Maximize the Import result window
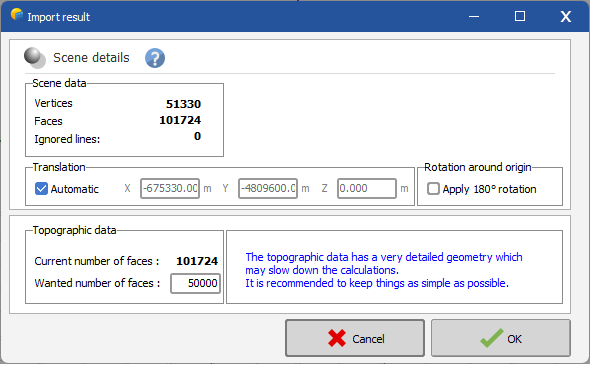Image resolution: width=590 pixels, height=365 pixels. [x=520, y=16]
